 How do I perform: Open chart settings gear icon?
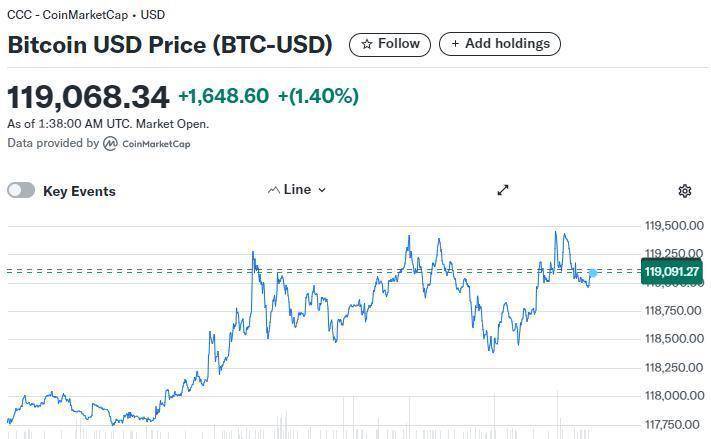[685, 191]
